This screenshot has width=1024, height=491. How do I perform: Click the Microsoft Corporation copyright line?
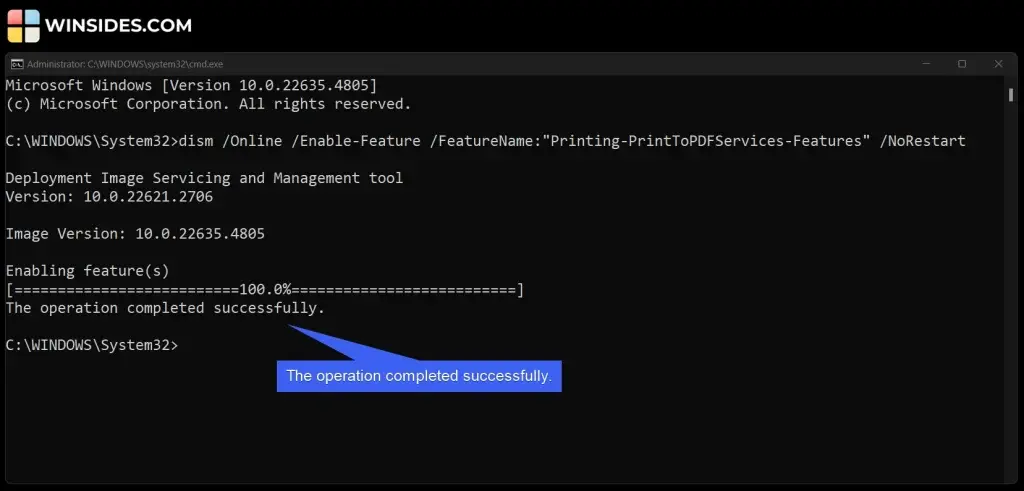pyautogui.click(x=208, y=104)
